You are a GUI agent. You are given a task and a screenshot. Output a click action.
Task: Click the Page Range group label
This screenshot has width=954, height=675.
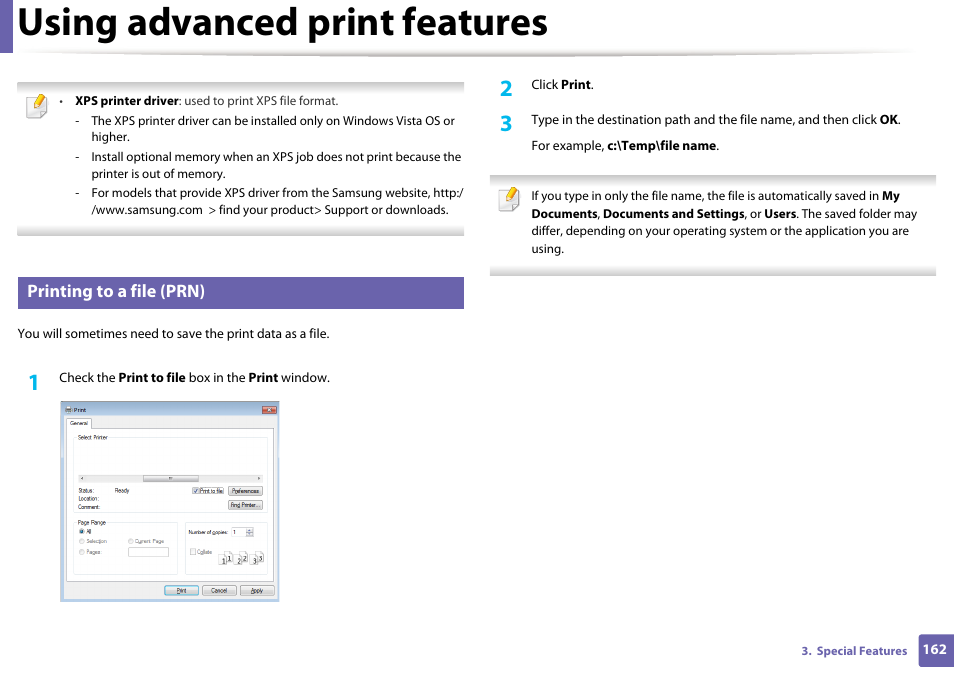92,522
